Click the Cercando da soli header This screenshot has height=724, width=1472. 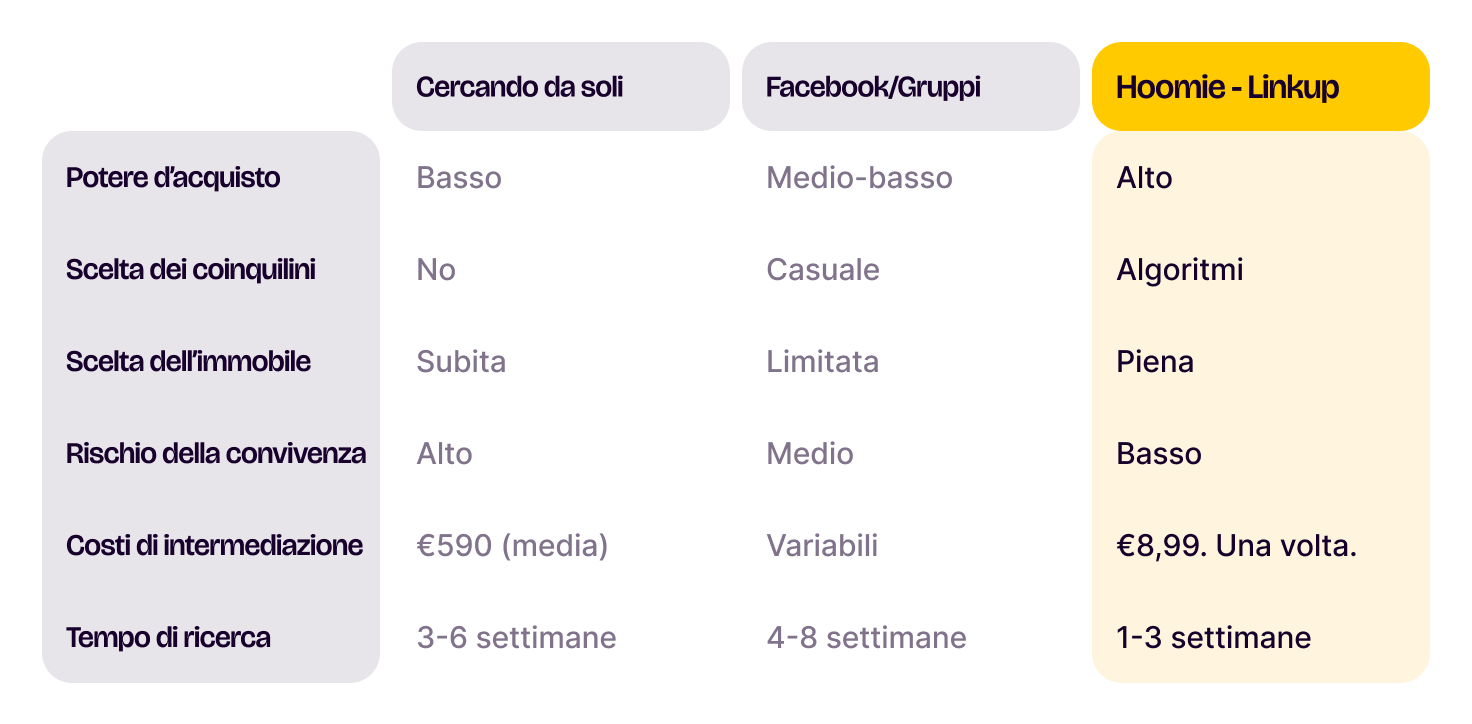(x=519, y=87)
